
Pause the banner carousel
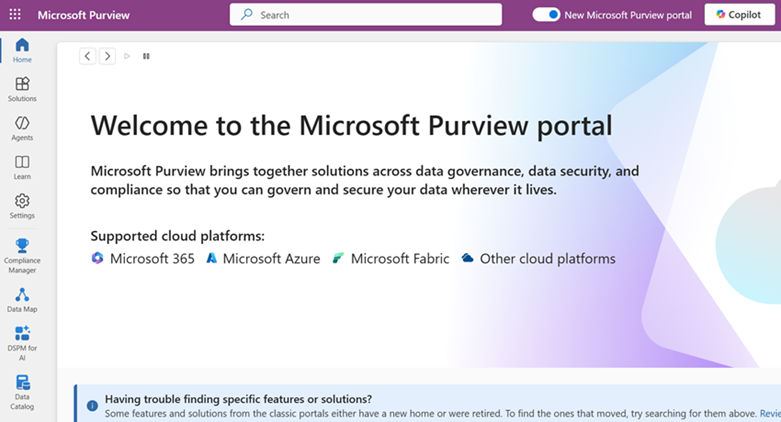pyautogui.click(x=146, y=56)
